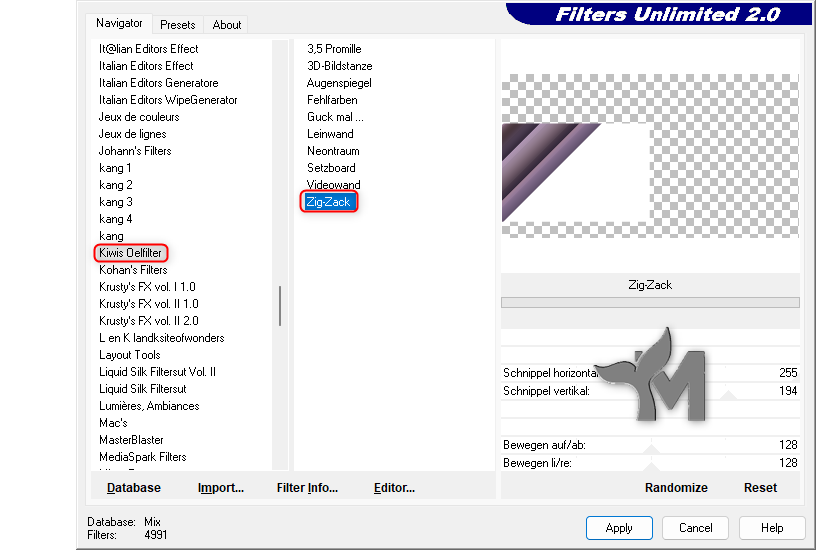816x550 pixels.
Task: Switch to the Presets tab
Action: (x=177, y=24)
